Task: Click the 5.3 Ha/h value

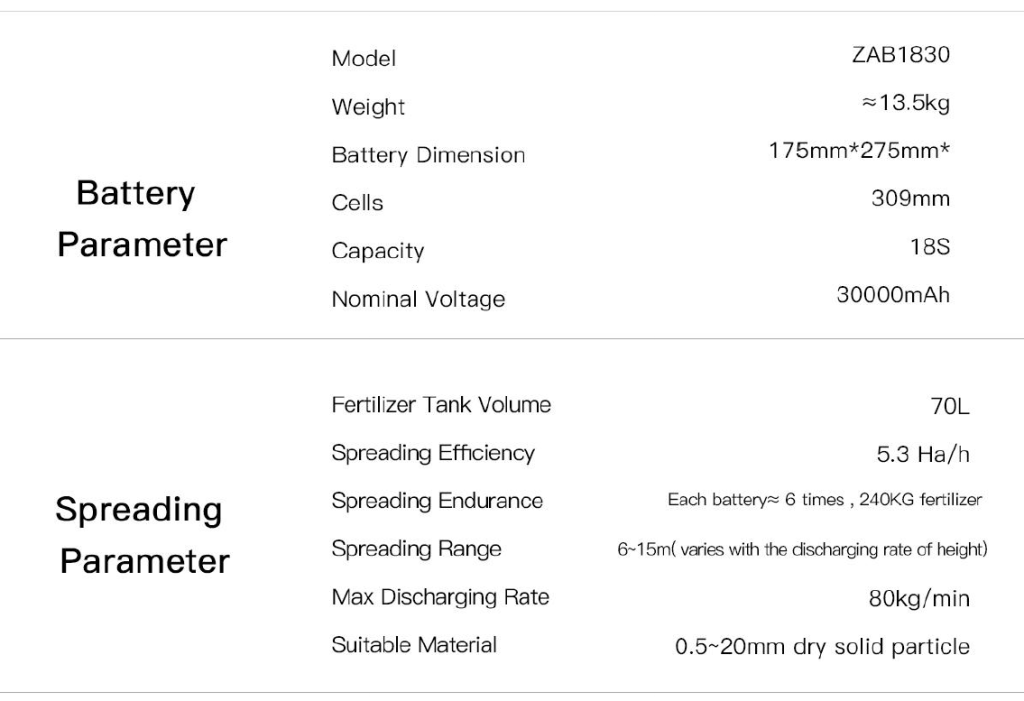Action: pos(923,455)
